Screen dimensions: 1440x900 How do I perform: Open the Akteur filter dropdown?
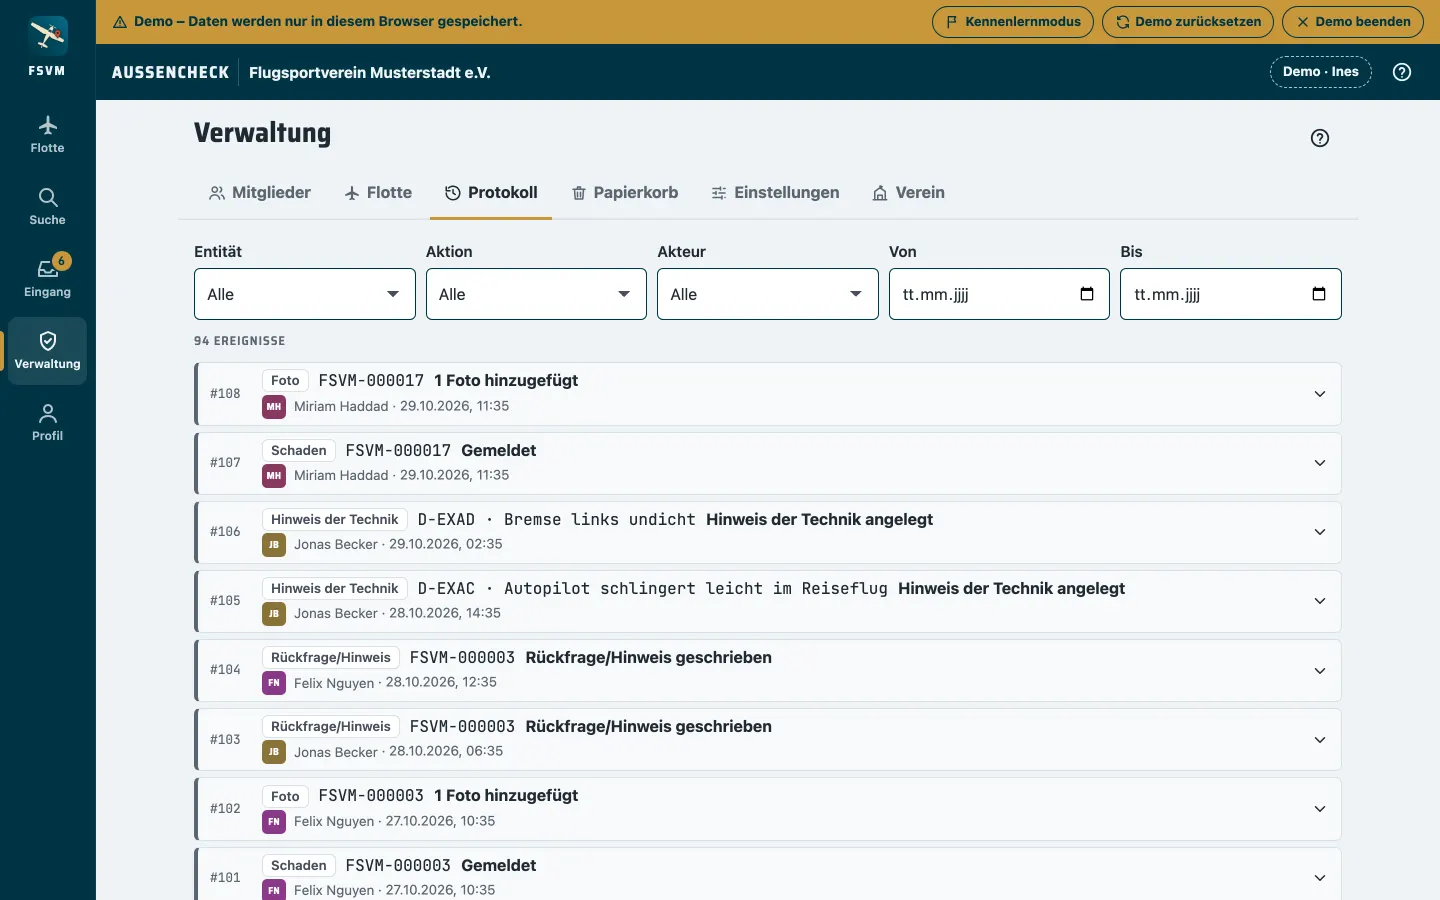[x=768, y=294]
